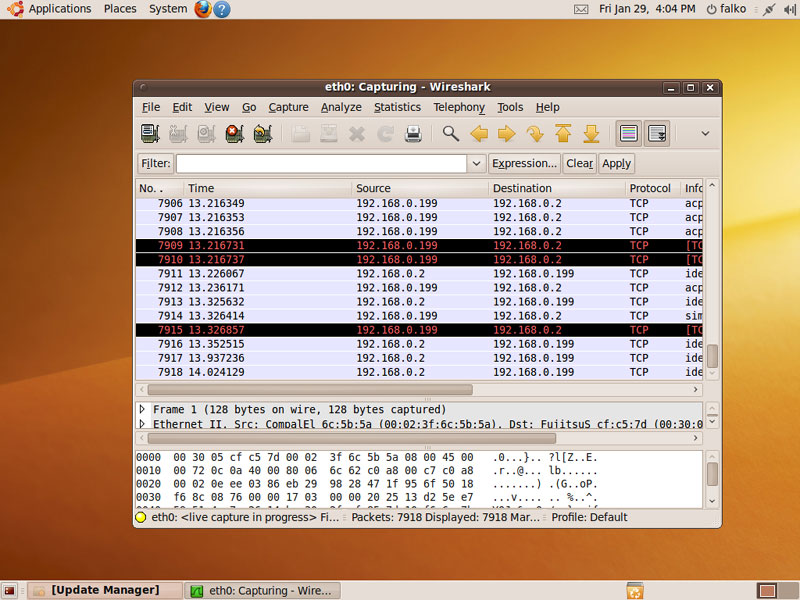The image size is (800, 600).
Task: Open the Analyze menu
Action: point(341,107)
